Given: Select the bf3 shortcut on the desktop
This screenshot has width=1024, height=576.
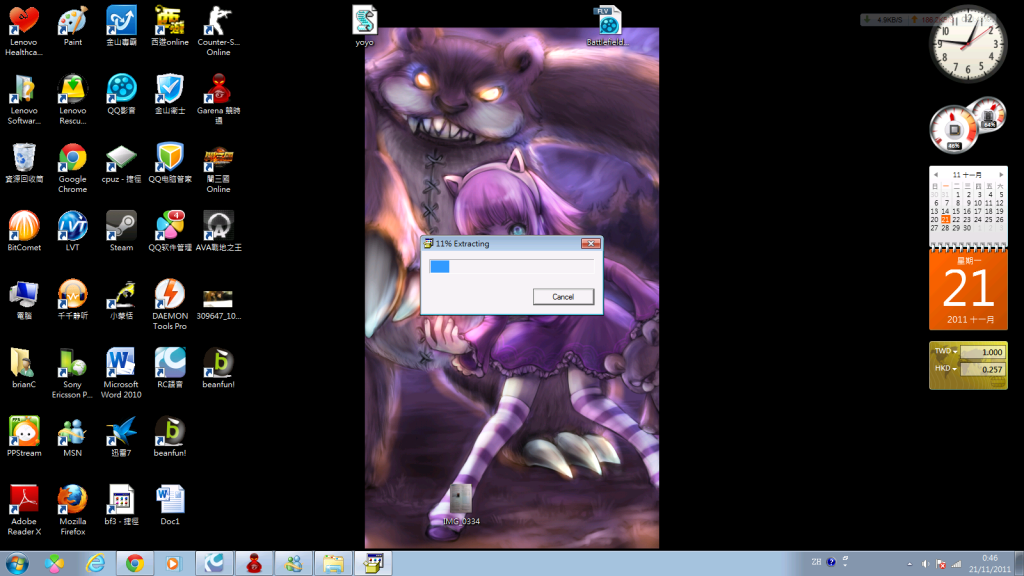Looking at the screenshot, I should (x=121, y=505).
